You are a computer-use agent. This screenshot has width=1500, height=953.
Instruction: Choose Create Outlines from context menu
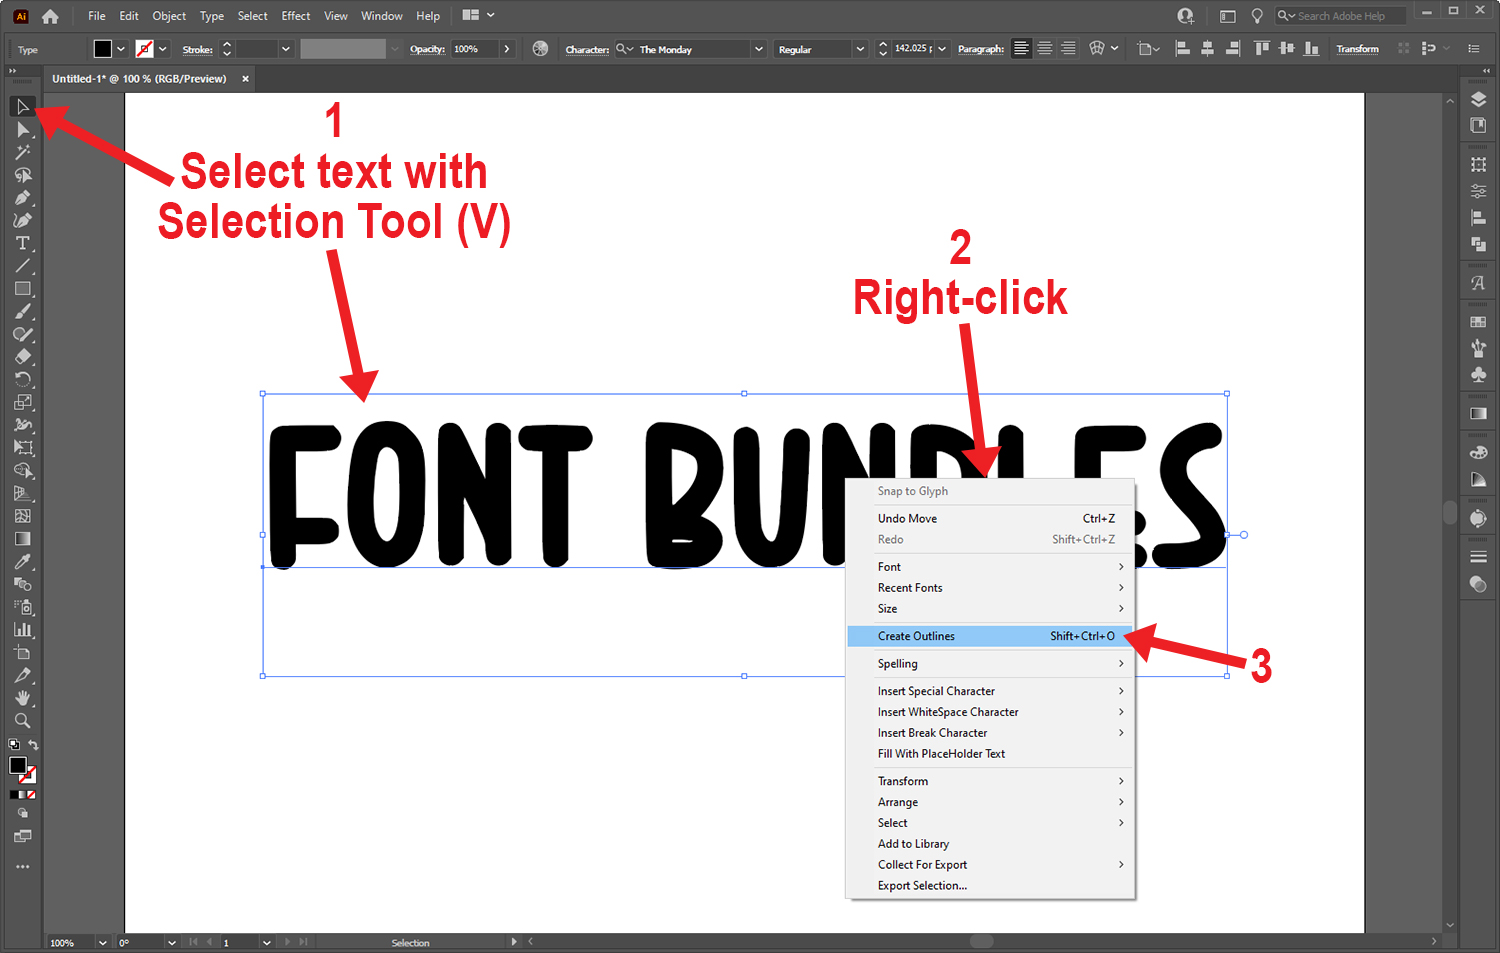(990, 636)
